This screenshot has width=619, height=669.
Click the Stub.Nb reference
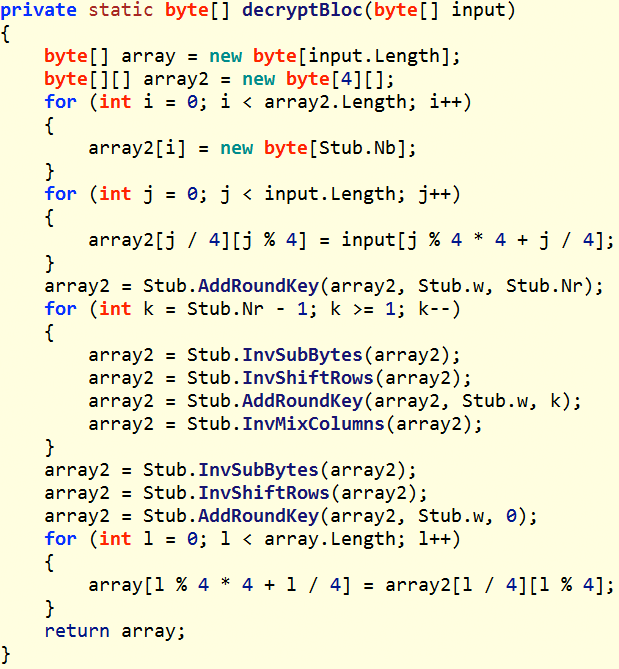(357, 148)
